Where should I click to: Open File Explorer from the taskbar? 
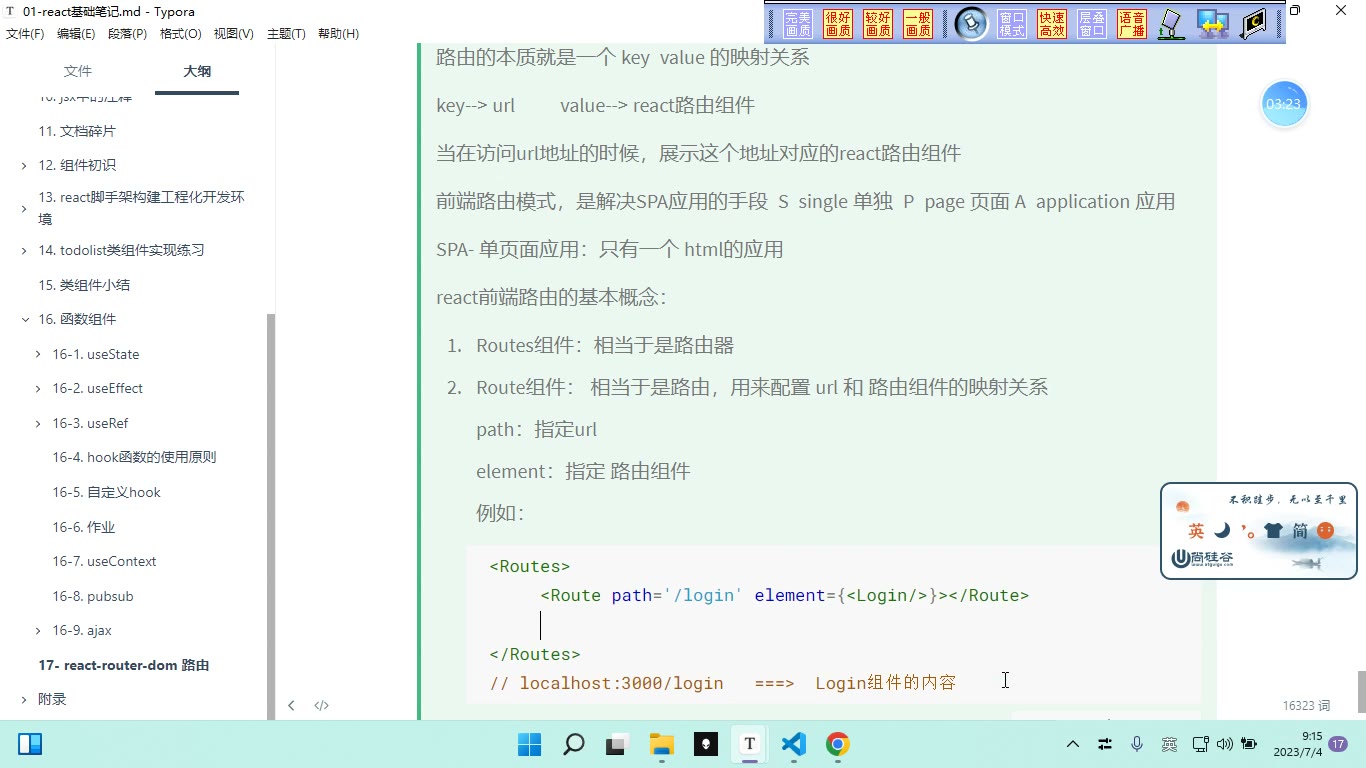(x=661, y=744)
